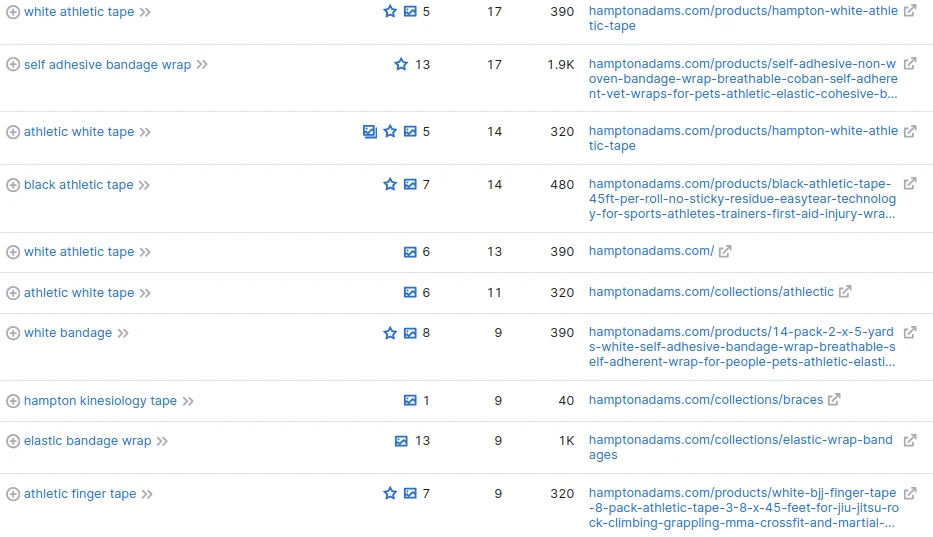Image resolution: width=933 pixels, height=537 pixels.
Task: Click the image SERP feature icon in the elastic bandage wrap row
Action: pyautogui.click(x=401, y=441)
